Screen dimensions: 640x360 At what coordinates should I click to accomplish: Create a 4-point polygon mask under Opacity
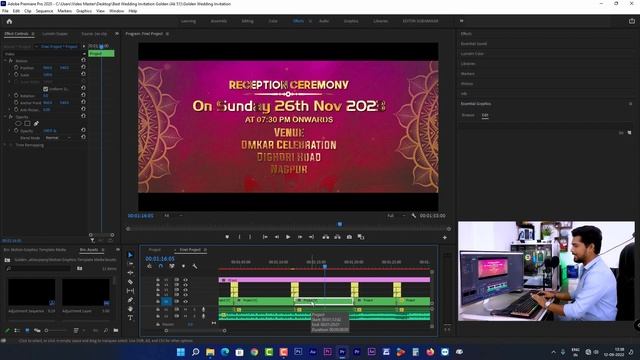coord(27,123)
